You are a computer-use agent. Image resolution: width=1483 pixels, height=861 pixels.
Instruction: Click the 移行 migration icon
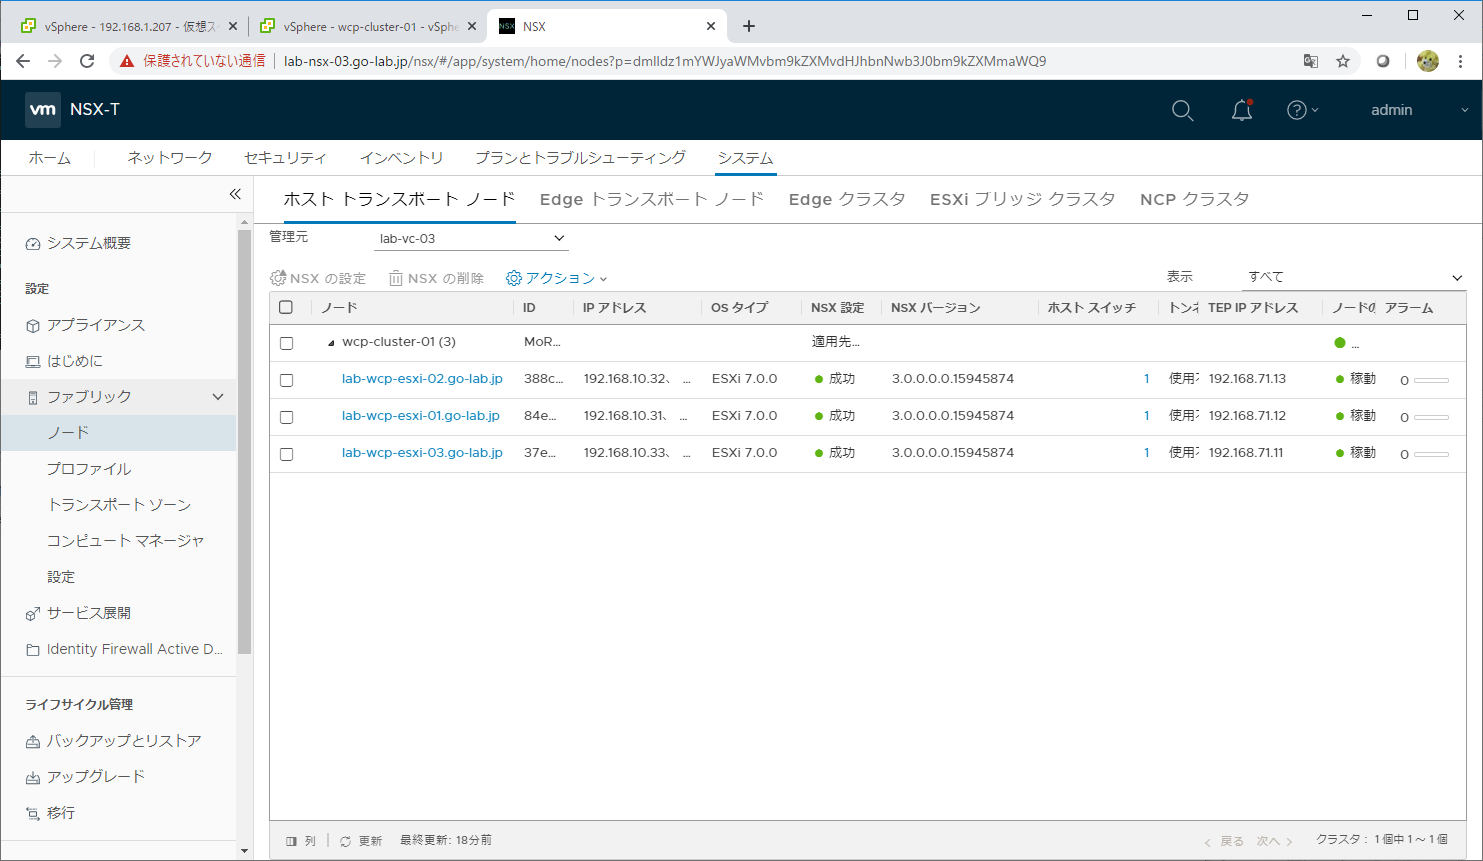point(33,814)
